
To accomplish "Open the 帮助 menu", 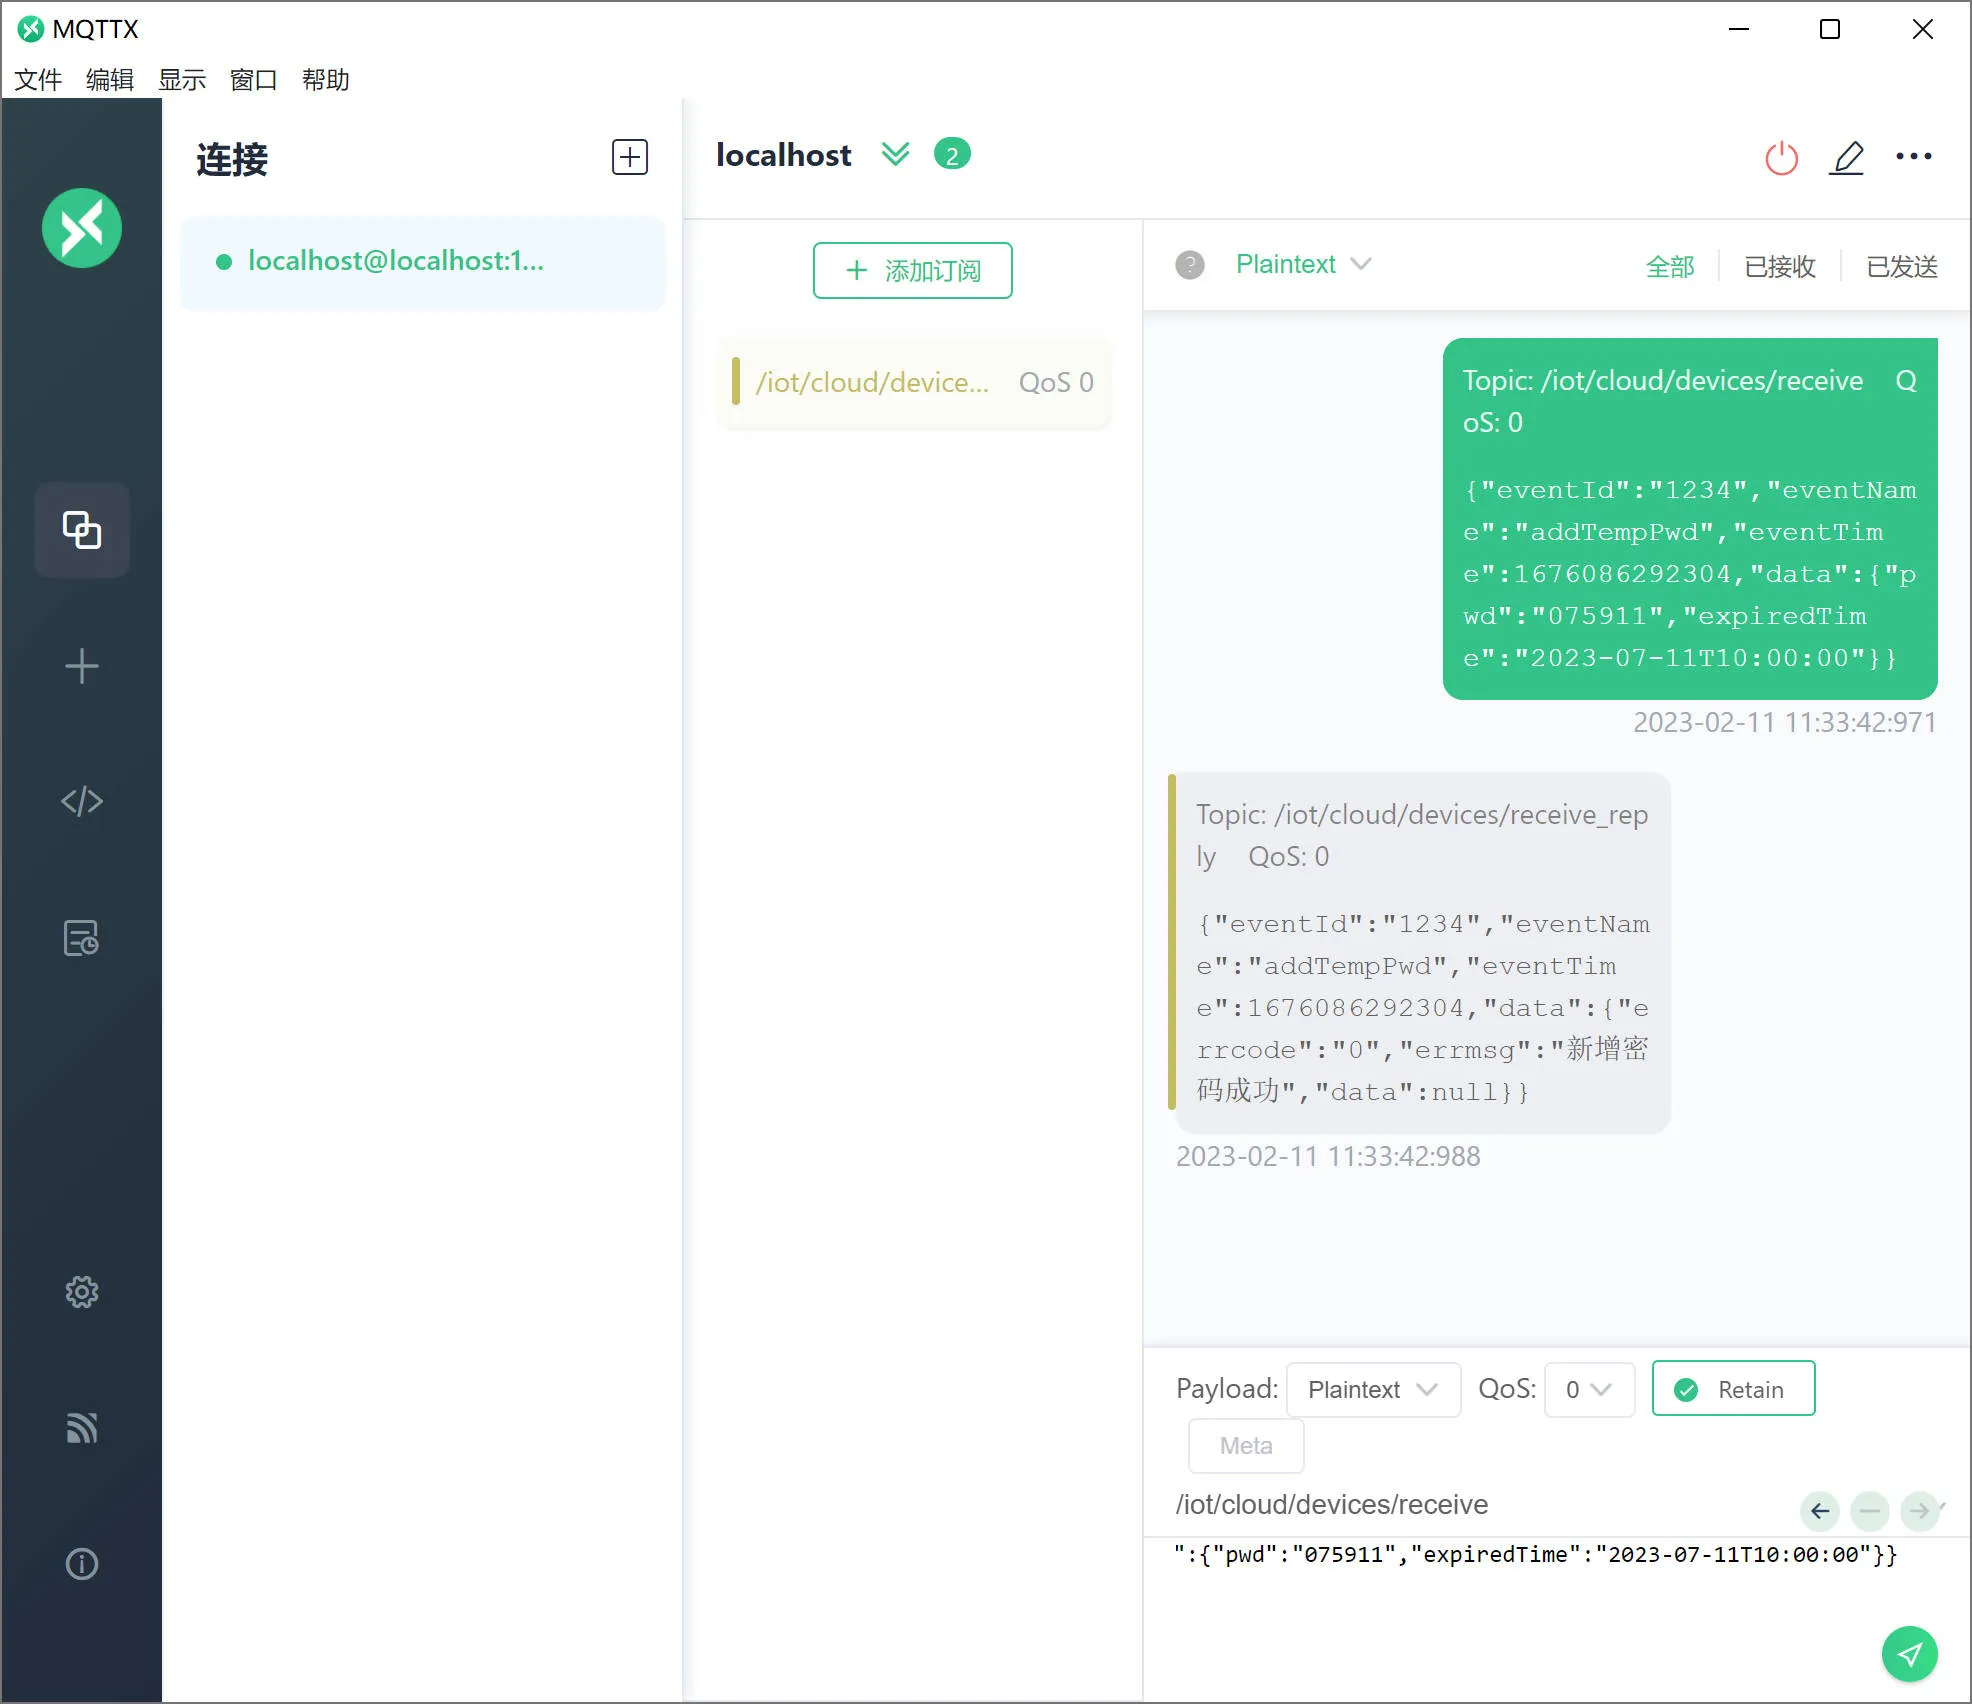I will (326, 79).
